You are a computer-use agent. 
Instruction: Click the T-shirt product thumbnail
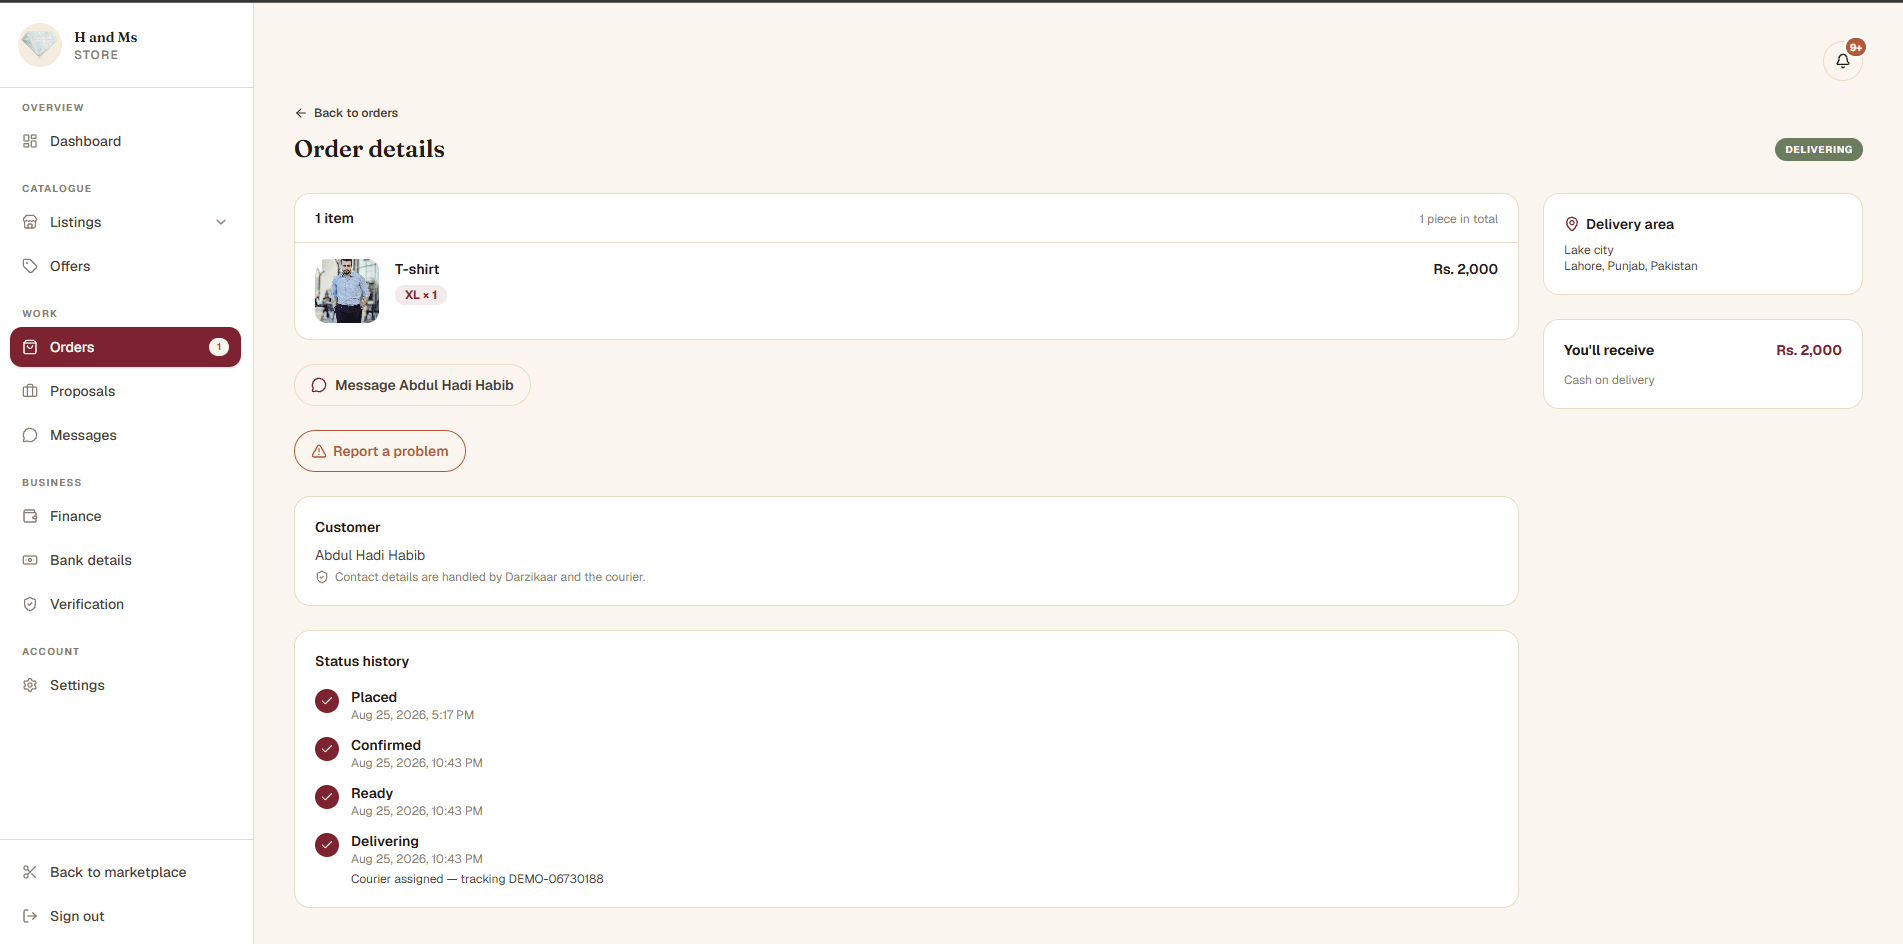[347, 291]
